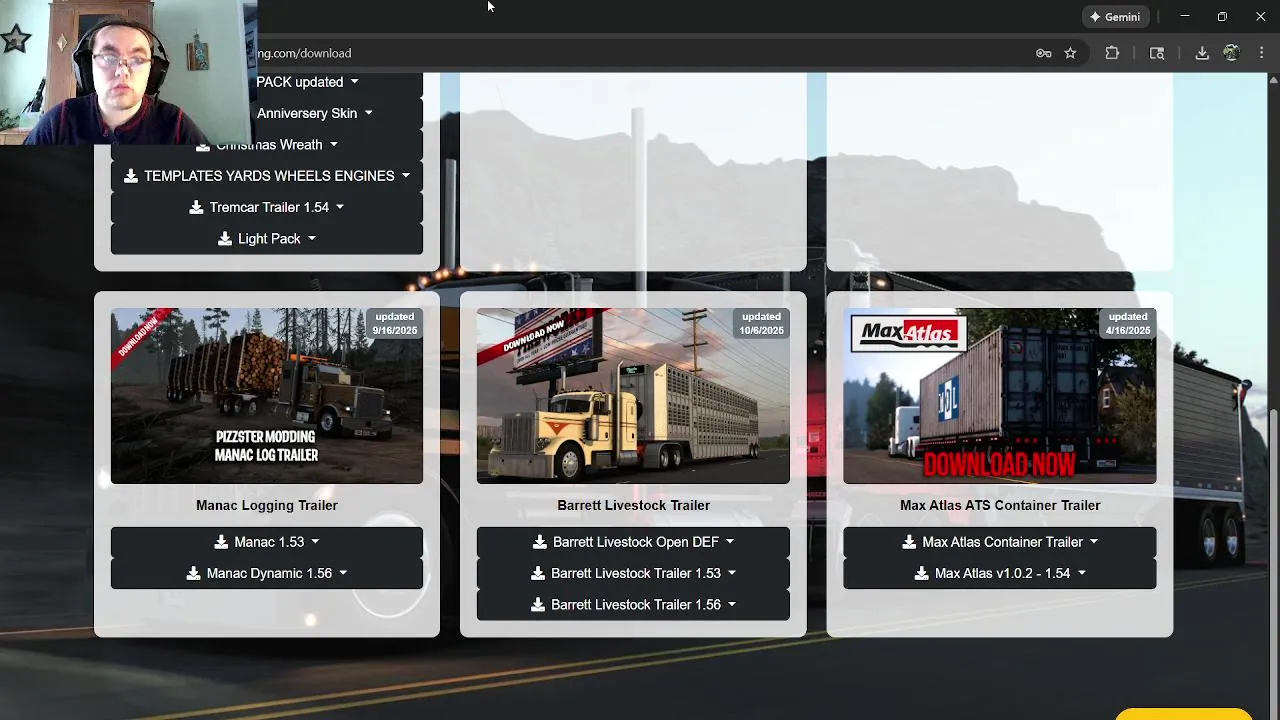Open the Max Atlas container thumbnail image
Screen dimensions: 1280x720
click(1000, 396)
